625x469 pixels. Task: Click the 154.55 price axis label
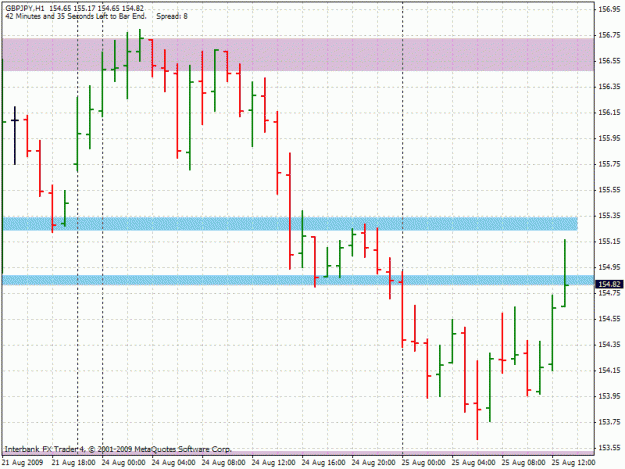pos(609,319)
